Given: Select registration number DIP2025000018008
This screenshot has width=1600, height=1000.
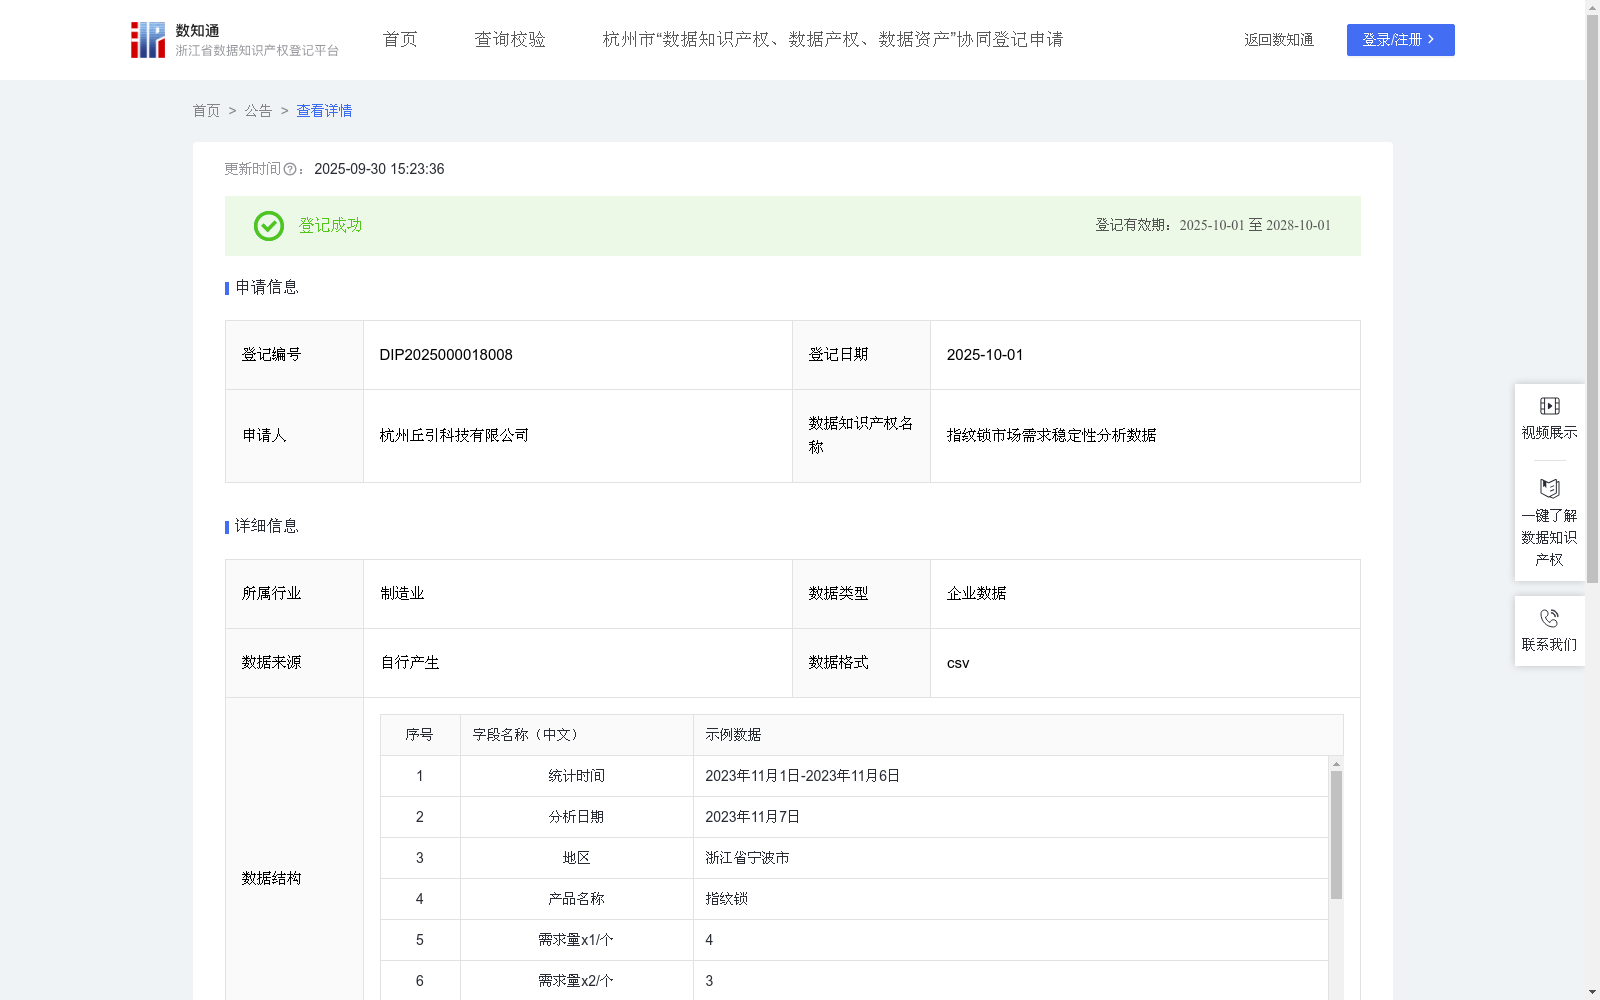Looking at the screenshot, I should (446, 355).
